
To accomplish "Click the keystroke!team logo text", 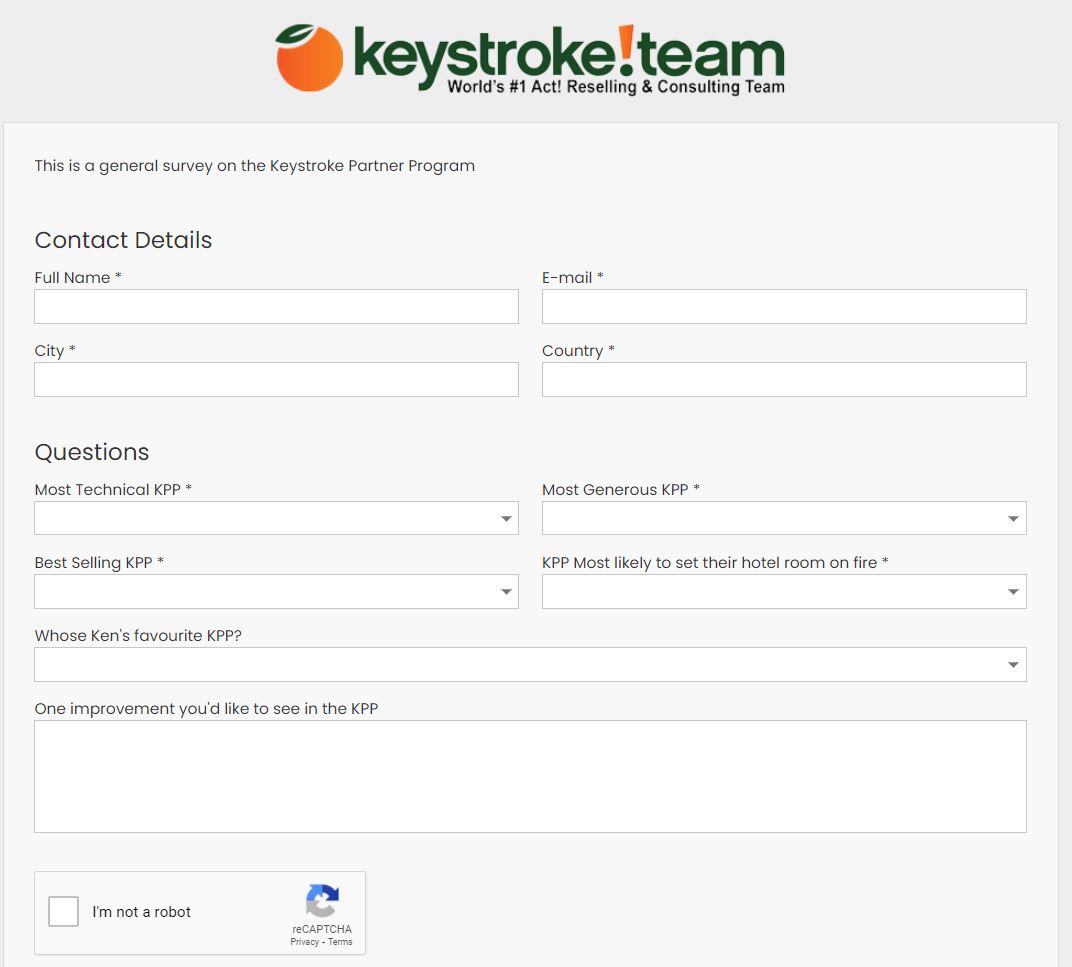I will coord(568,55).
